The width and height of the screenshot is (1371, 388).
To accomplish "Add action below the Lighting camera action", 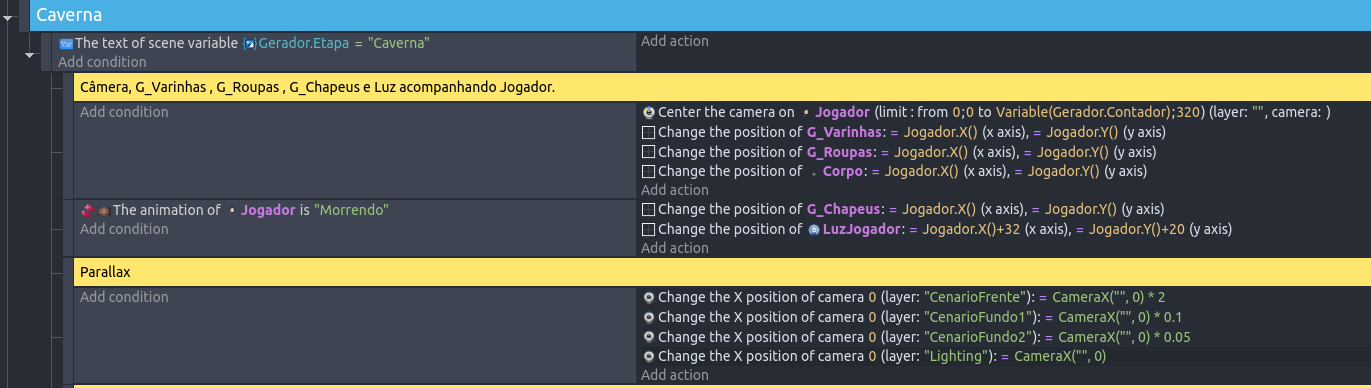I will click(x=675, y=375).
